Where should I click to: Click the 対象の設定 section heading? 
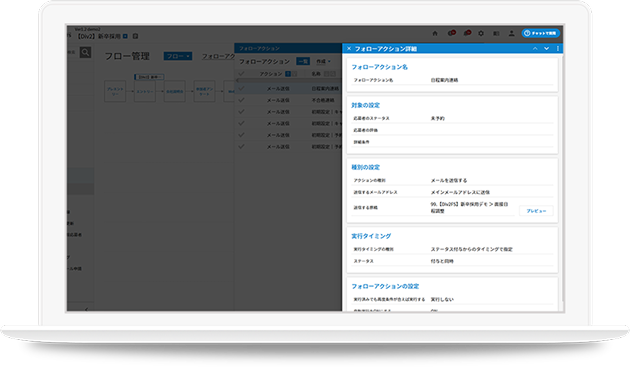click(x=365, y=105)
